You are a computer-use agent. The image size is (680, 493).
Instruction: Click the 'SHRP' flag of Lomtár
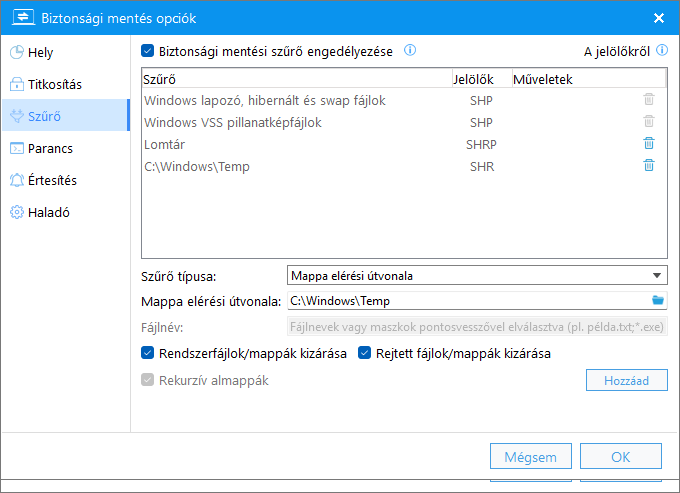coord(481,144)
